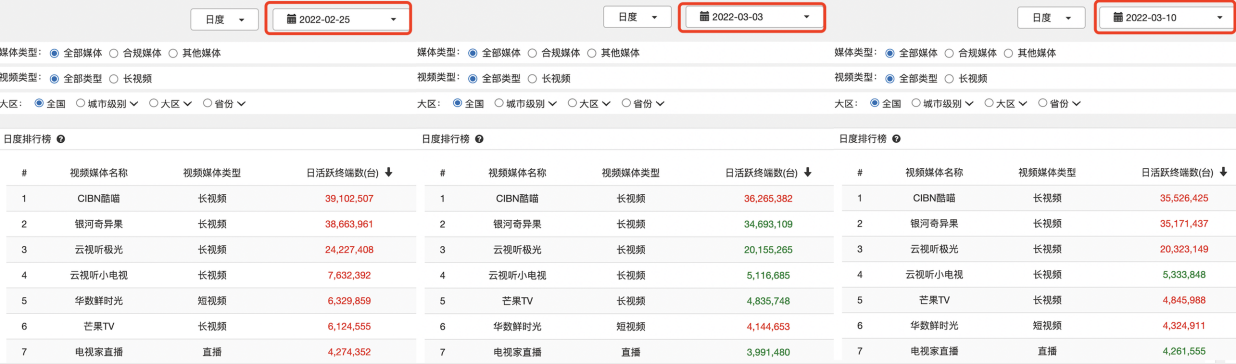The height and width of the screenshot is (364, 1236).
Task: Open the 2022-03-03 date picker
Action: tap(754, 17)
